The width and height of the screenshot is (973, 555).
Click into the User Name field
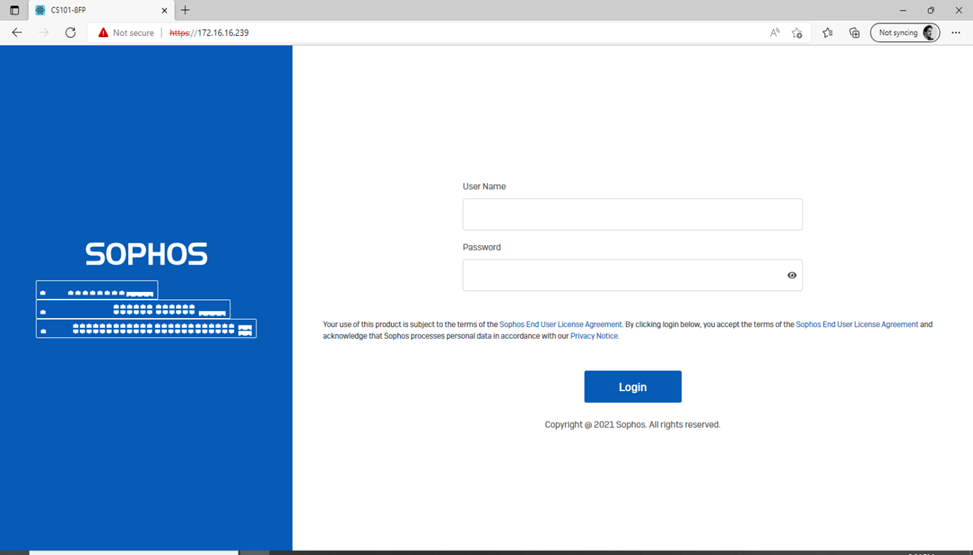tap(632, 214)
